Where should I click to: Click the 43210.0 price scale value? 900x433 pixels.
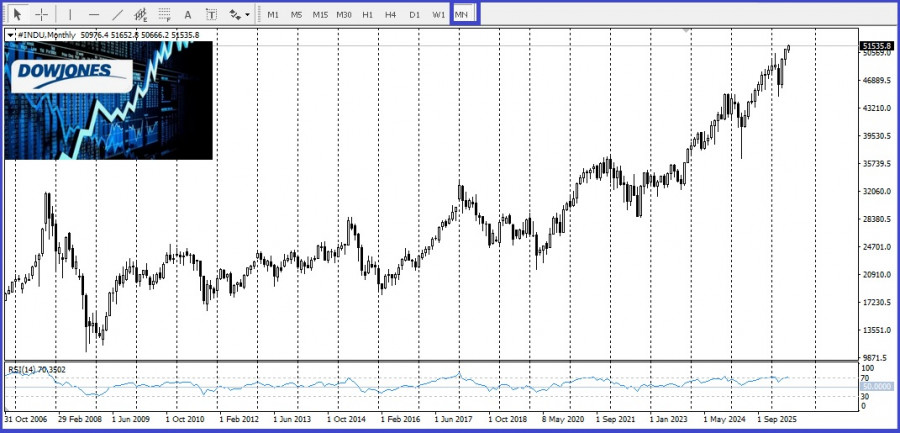[x=878, y=108]
